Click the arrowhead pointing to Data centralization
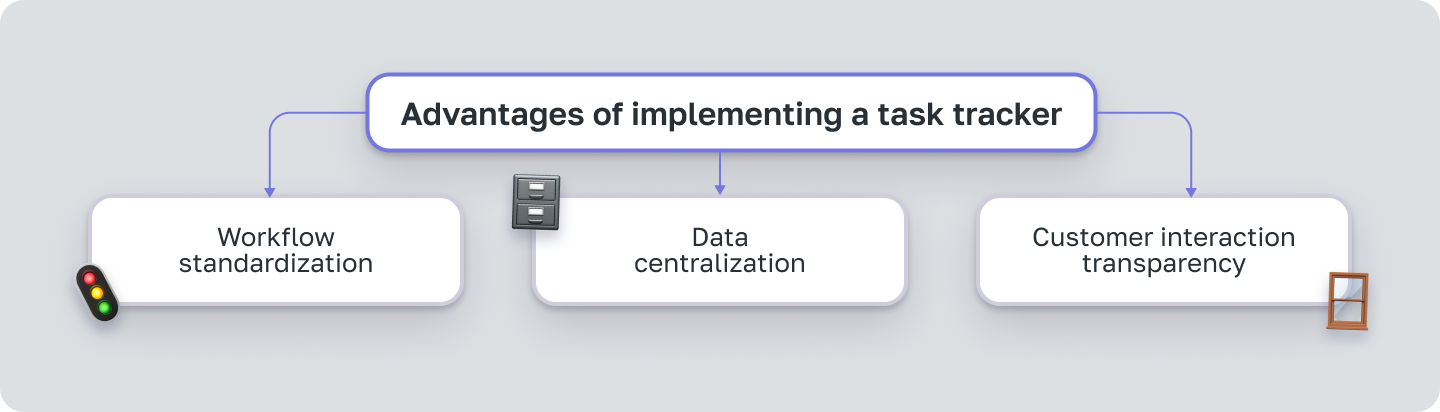Viewport: 1440px width, 412px height. [x=719, y=189]
